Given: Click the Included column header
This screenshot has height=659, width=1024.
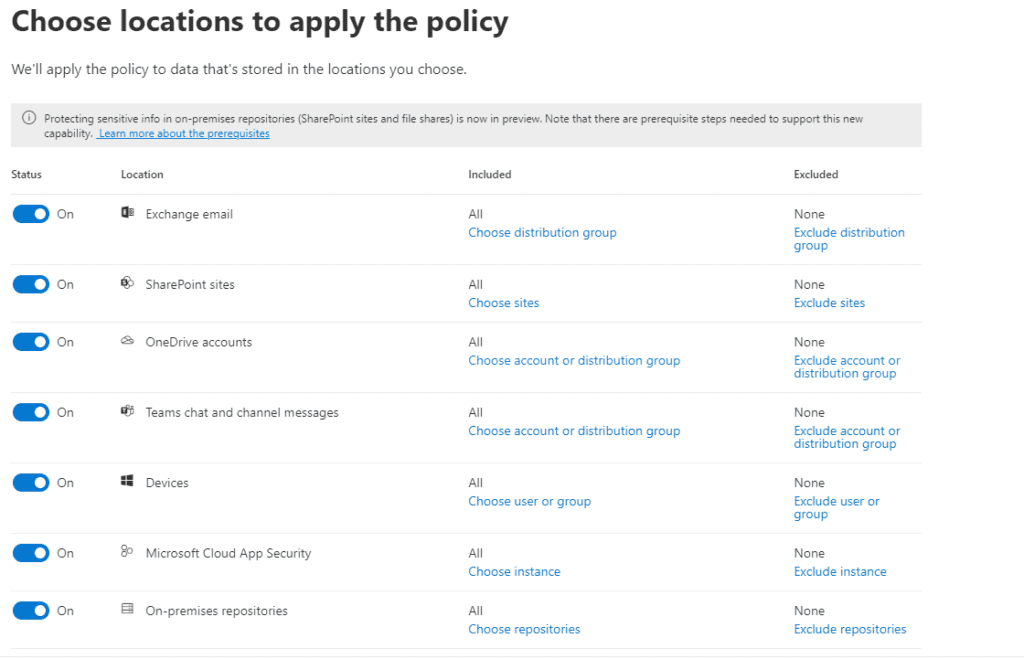Looking at the screenshot, I should click(x=489, y=174).
